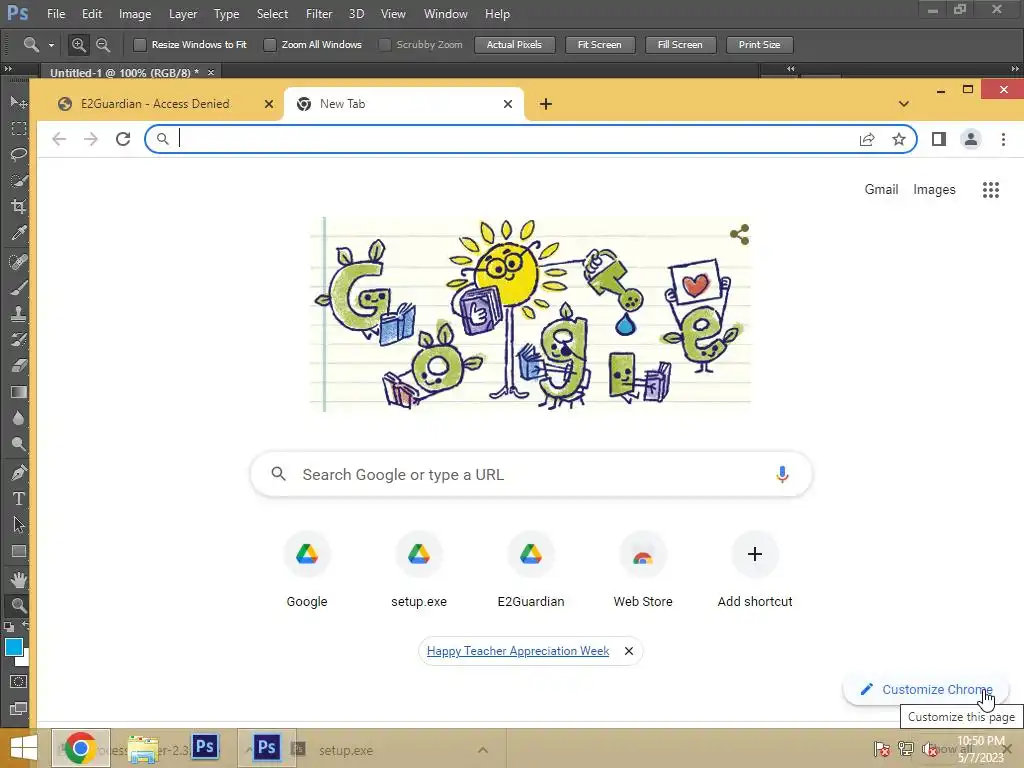The image size is (1024, 768).
Task: Open the Image menu
Action: click(x=135, y=14)
